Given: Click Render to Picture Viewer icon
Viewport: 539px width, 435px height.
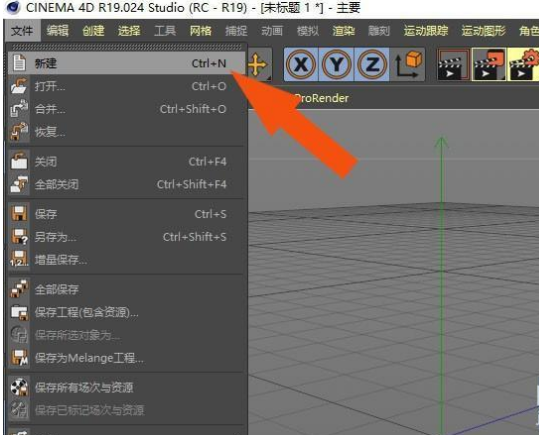Looking at the screenshot, I should (489, 65).
